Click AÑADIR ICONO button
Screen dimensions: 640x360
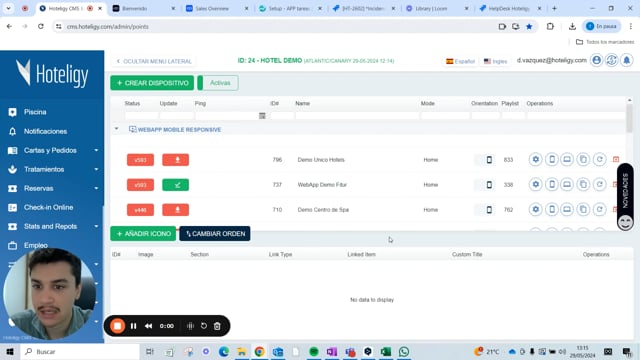click(143, 233)
